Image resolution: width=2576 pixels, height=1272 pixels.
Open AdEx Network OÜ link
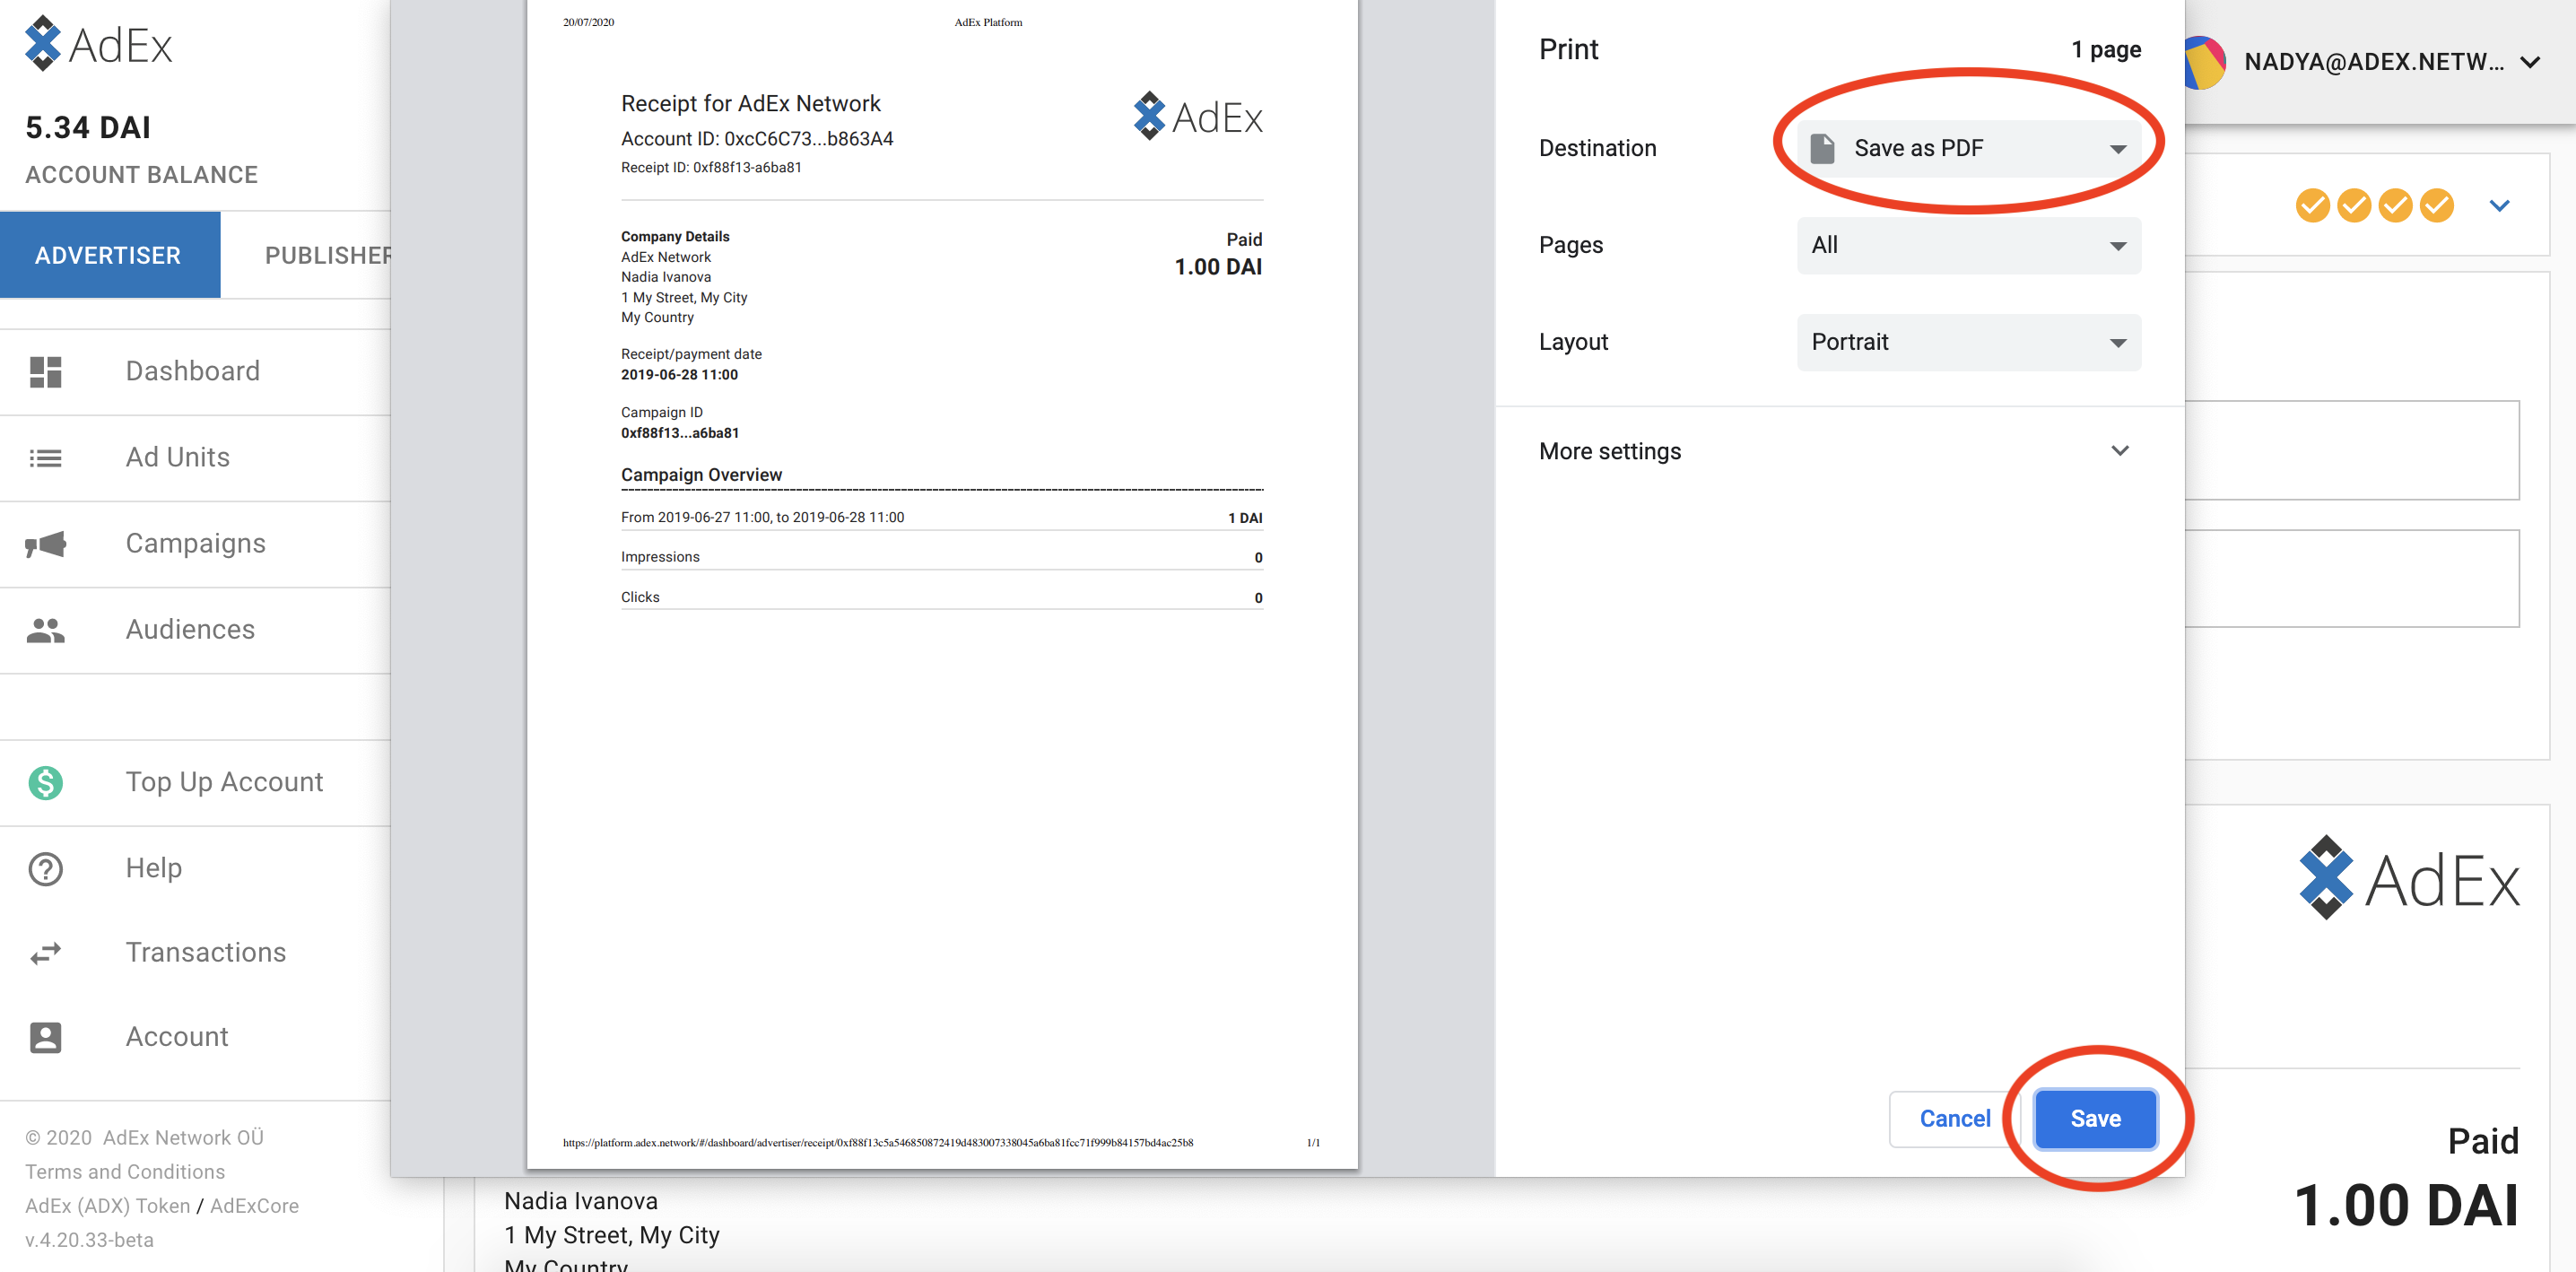pyautogui.click(x=183, y=1137)
